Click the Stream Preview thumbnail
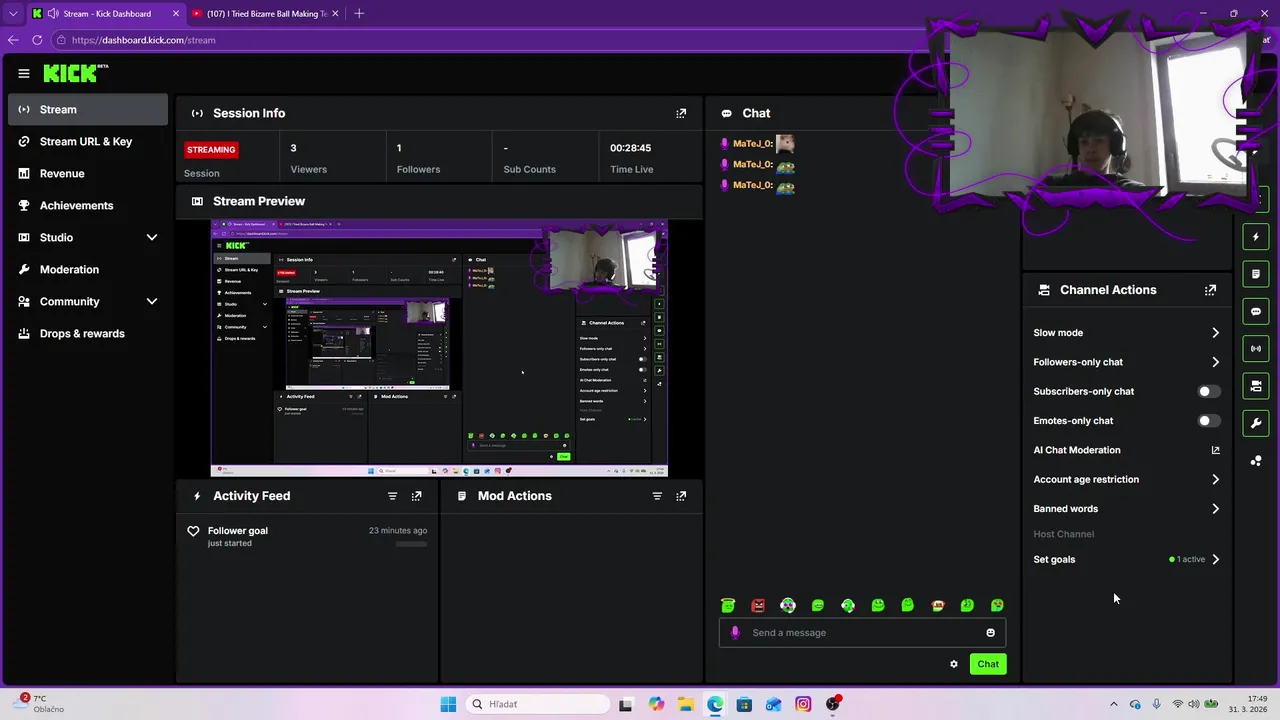 point(439,348)
